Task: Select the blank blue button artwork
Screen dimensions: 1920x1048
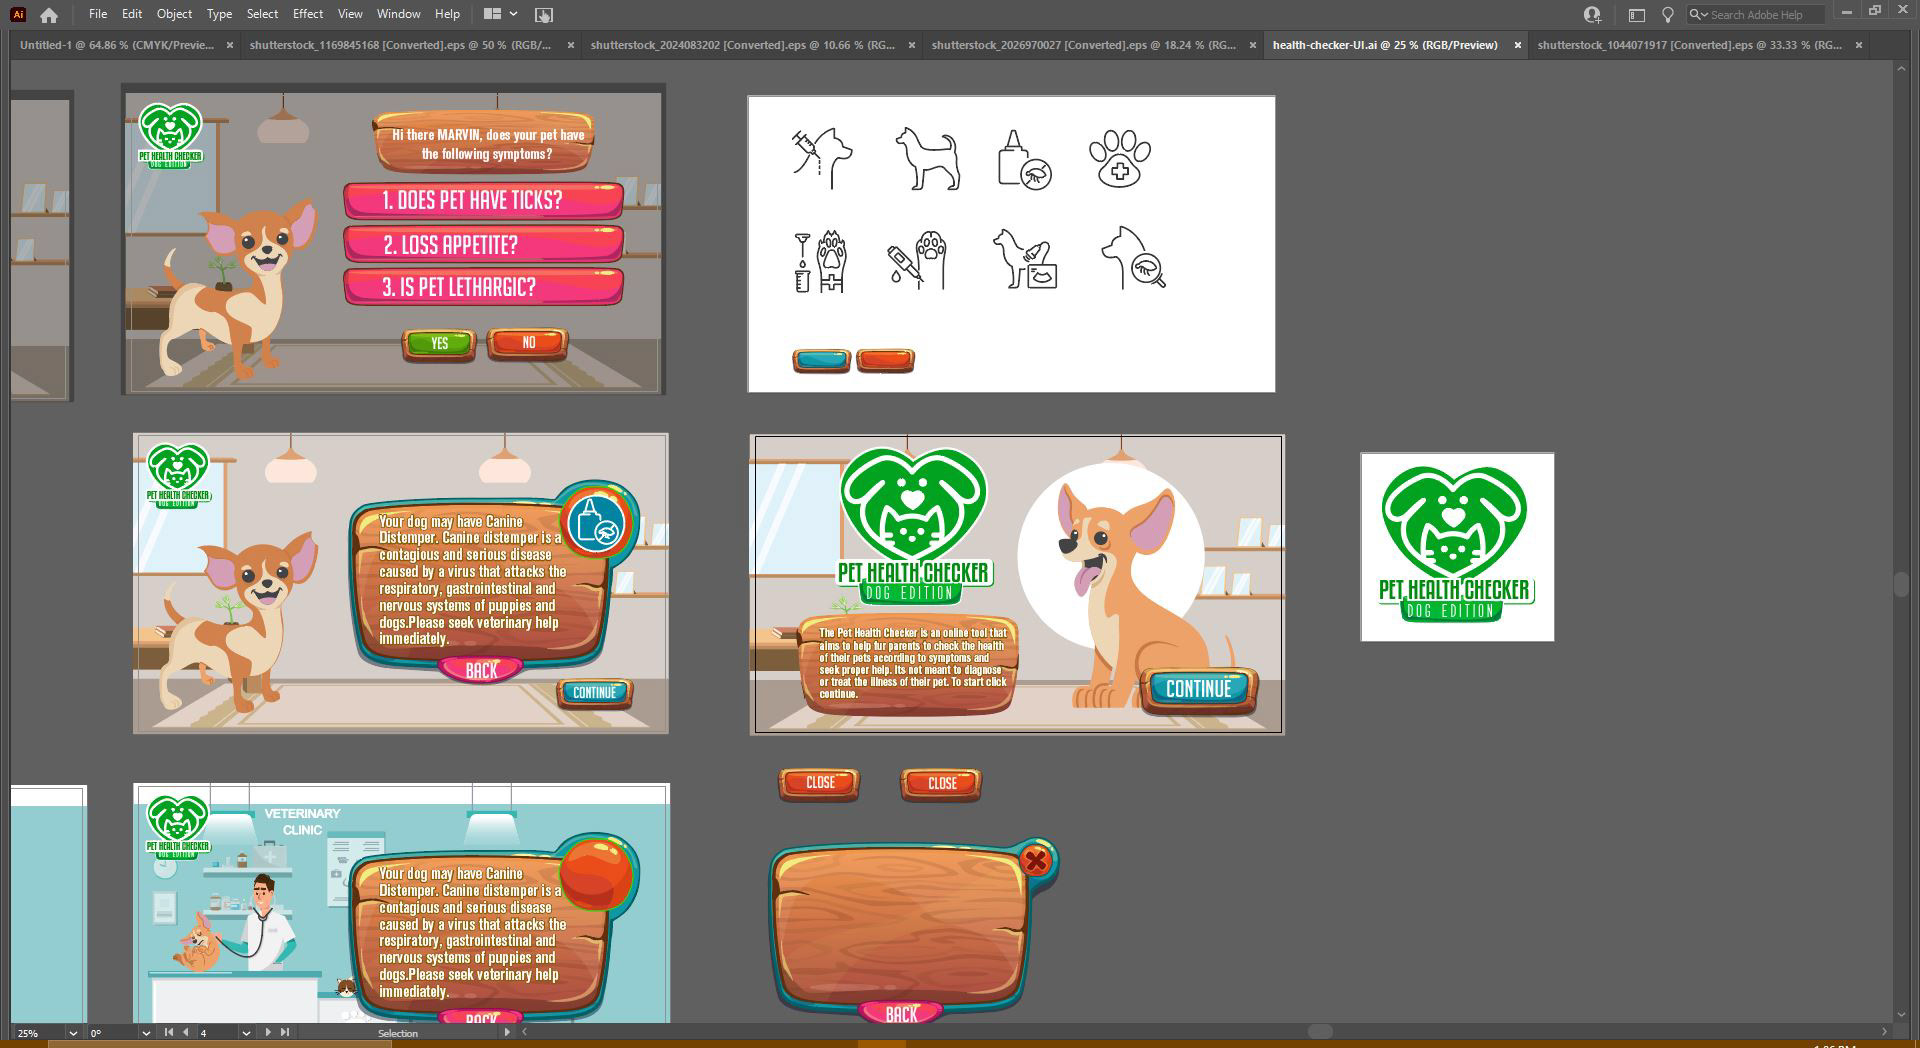Action: tap(821, 360)
